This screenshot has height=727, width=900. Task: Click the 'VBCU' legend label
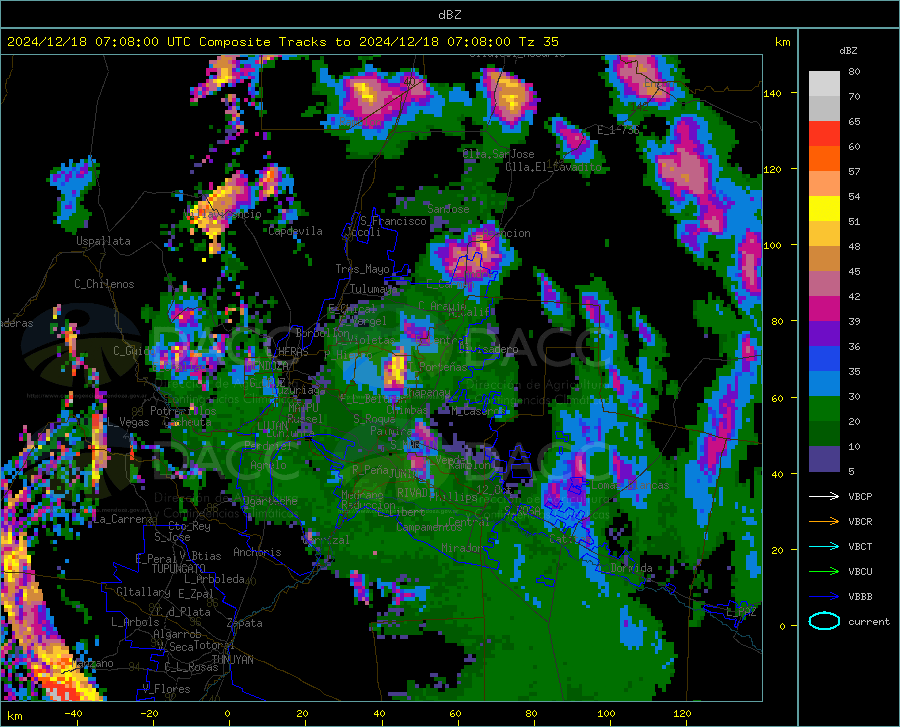[x=860, y=572]
